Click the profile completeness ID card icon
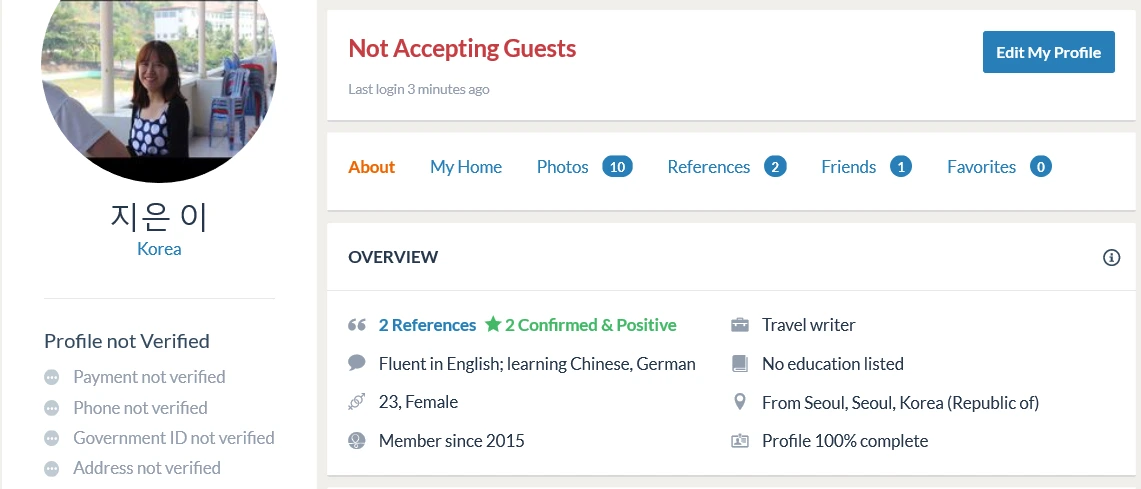Screen dimensions: 1141x489 [x=740, y=440]
